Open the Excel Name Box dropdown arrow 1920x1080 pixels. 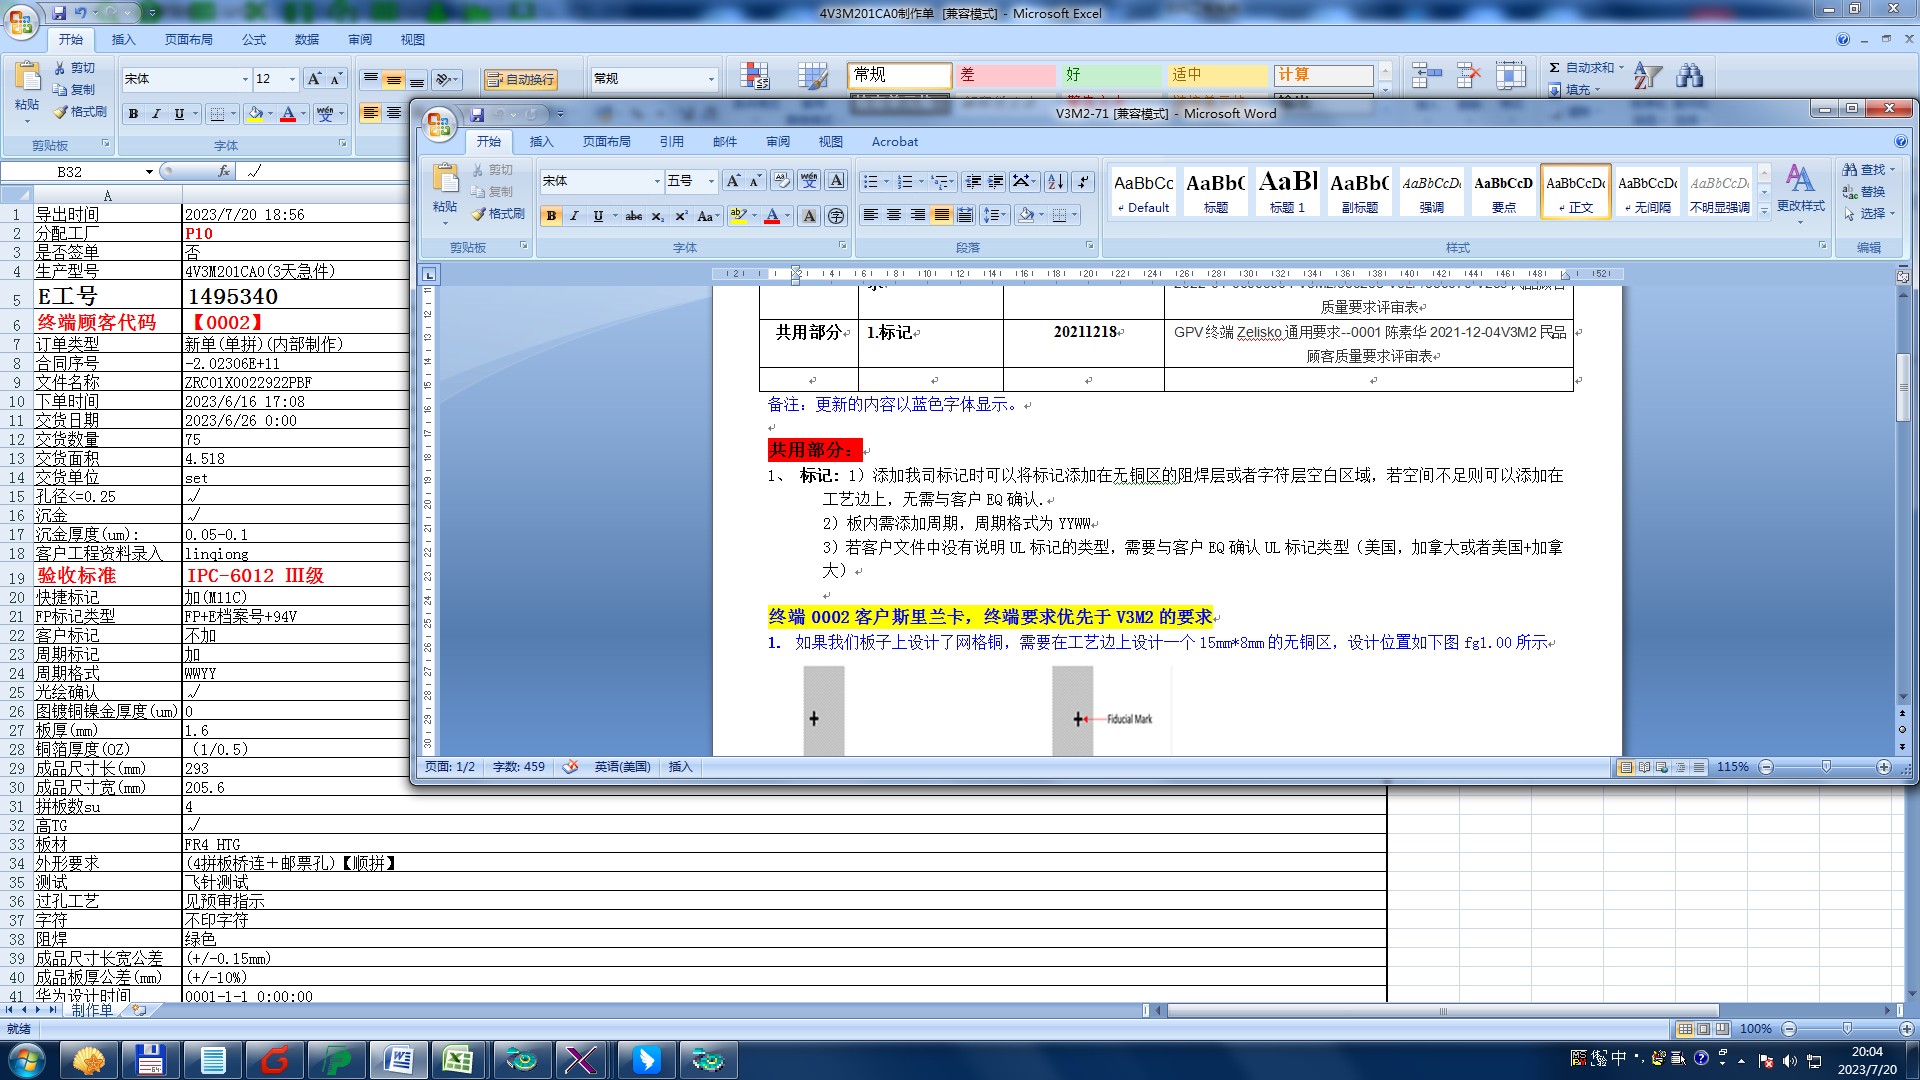(149, 172)
